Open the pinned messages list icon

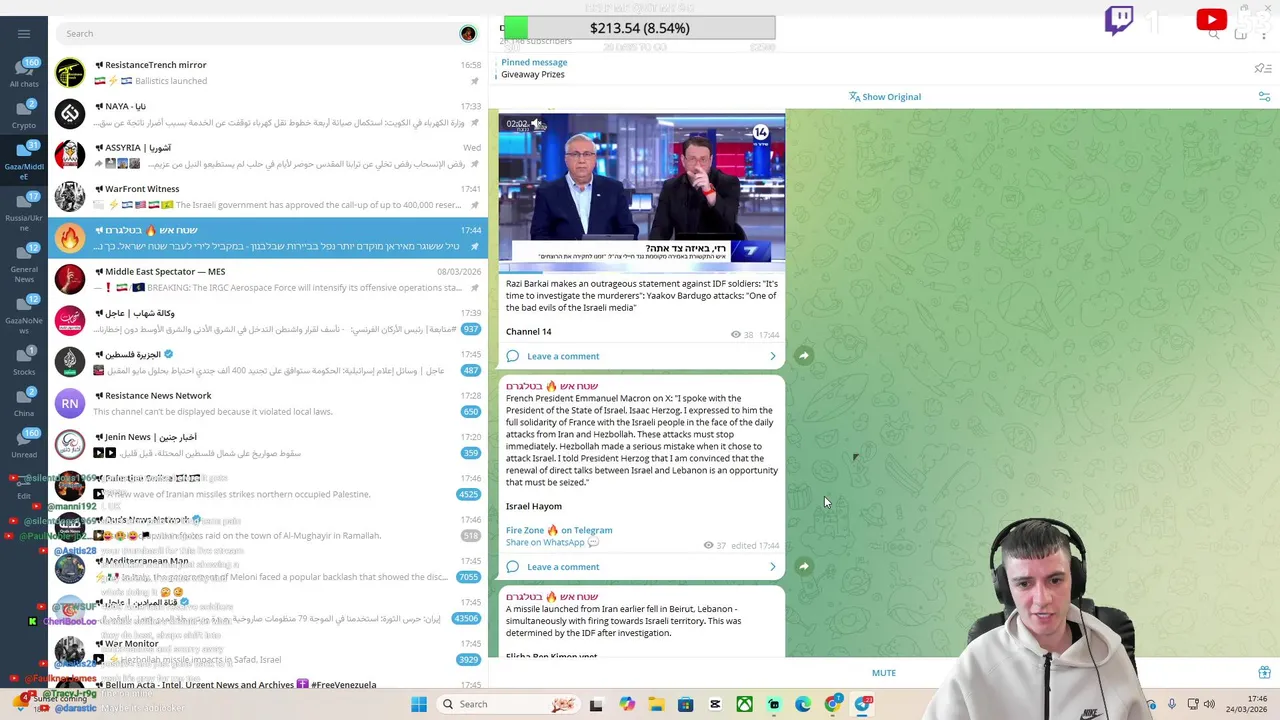click(1263, 68)
